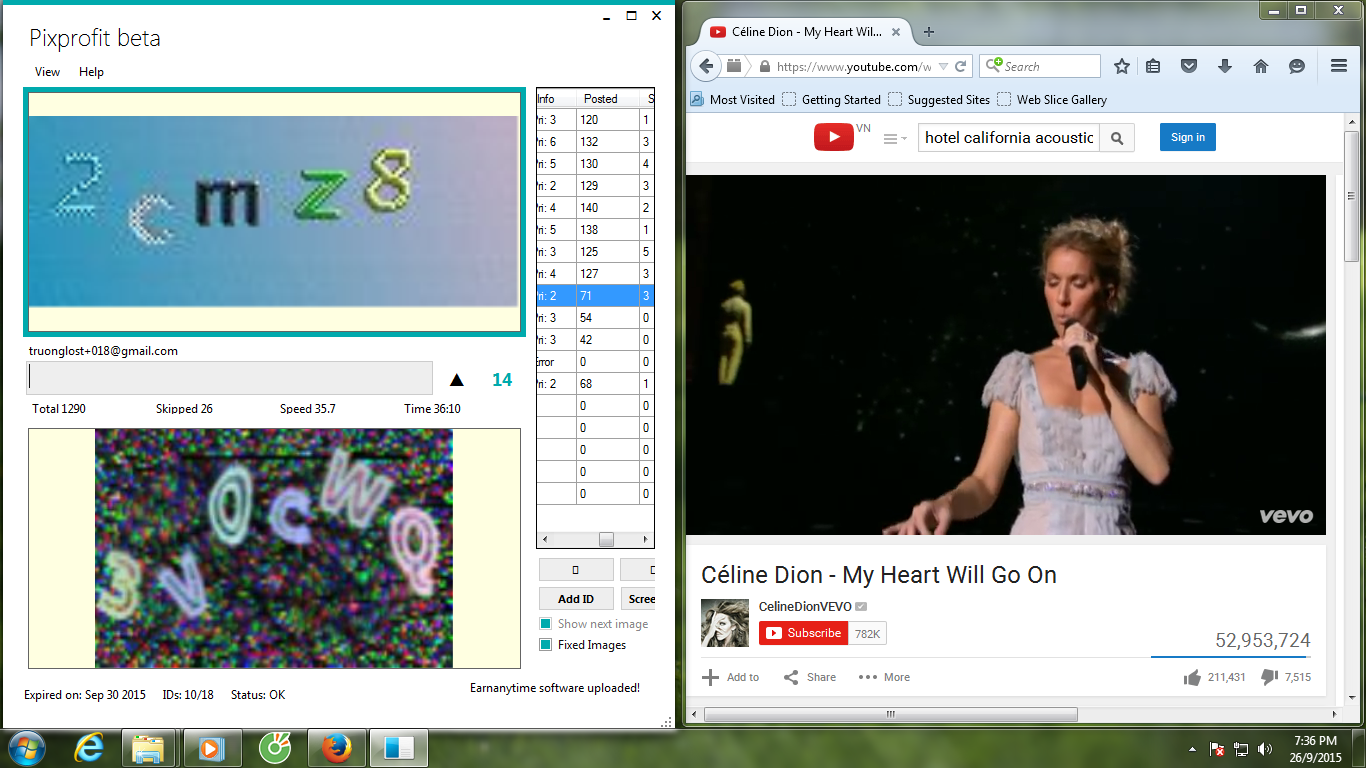Viewport: 1366px width, 768px height.
Task: Click the Add ID button
Action: [x=576, y=599]
